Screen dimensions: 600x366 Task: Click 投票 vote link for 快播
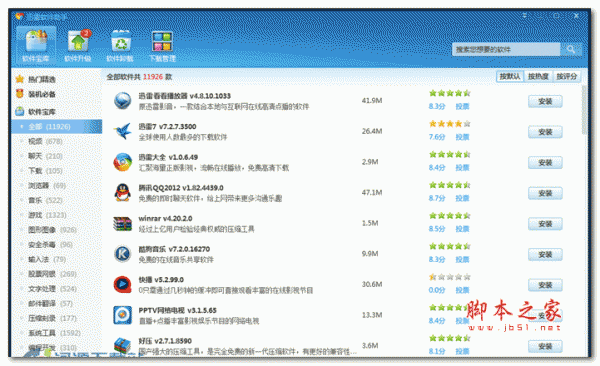pyautogui.click(x=462, y=290)
